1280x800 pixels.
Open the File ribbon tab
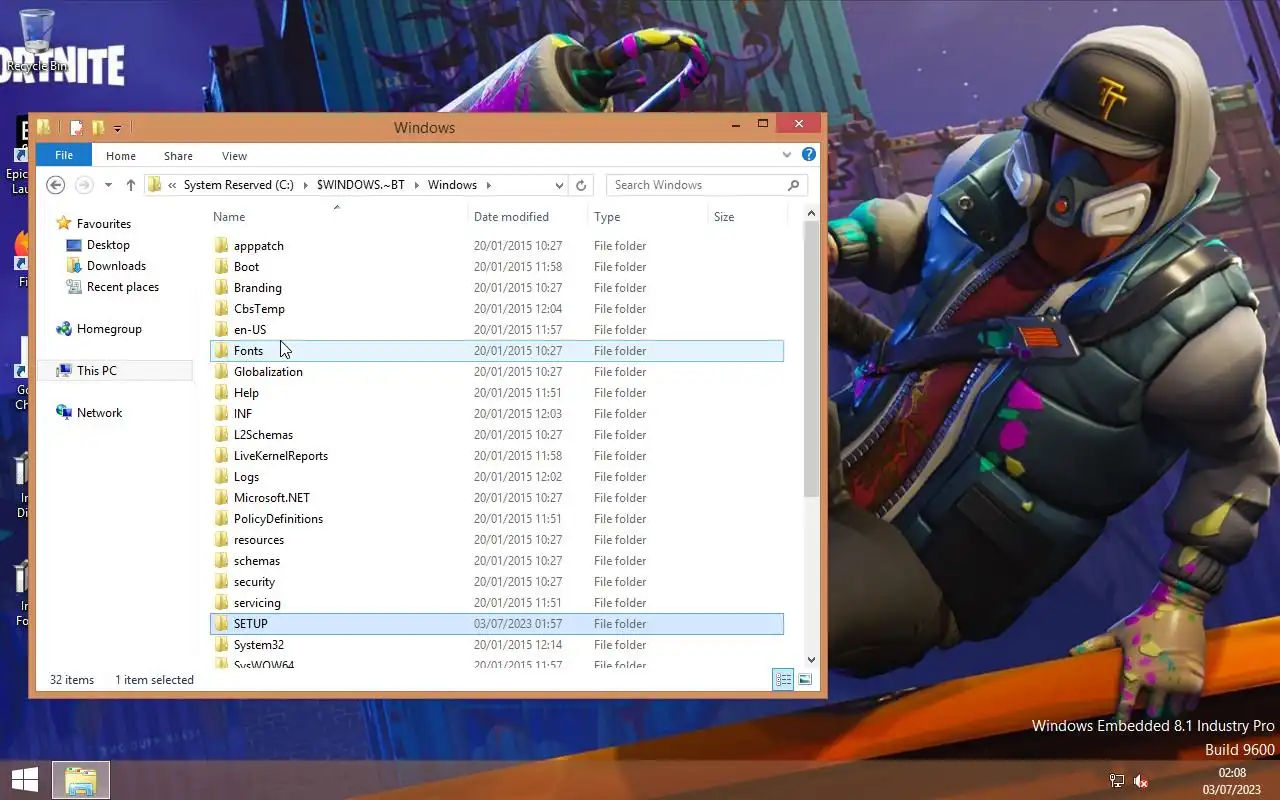pyautogui.click(x=64, y=155)
